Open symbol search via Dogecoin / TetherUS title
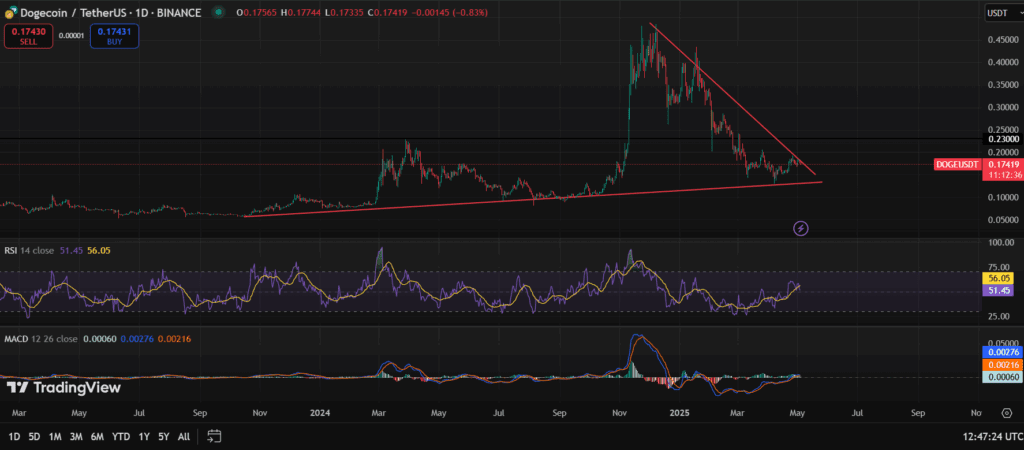Image resolution: width=1024 pixels, height=450 pixels. click(x=110, y=12)
